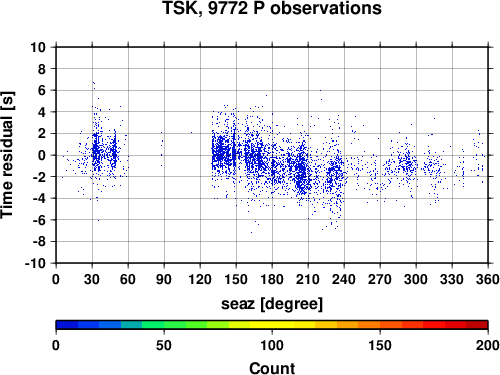
Task: Click the orange segment of the colorbar
Action: (x=369, y=325)
